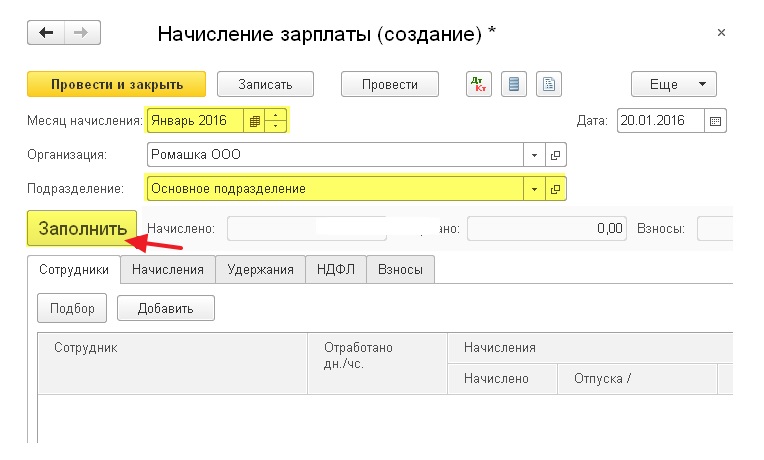Switch to the Начисления tab
This screenshot has width=764, height=460.
pyautogui.click(x=168, y=269)
